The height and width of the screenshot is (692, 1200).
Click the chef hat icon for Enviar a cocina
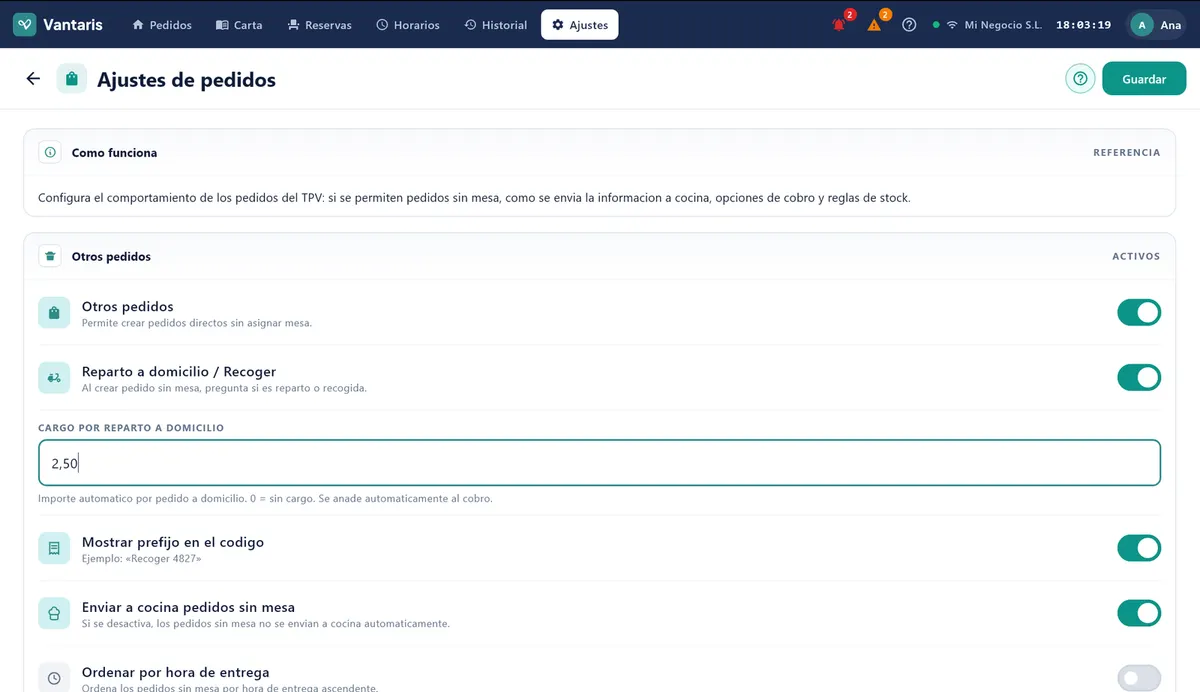tap(54, 613)
